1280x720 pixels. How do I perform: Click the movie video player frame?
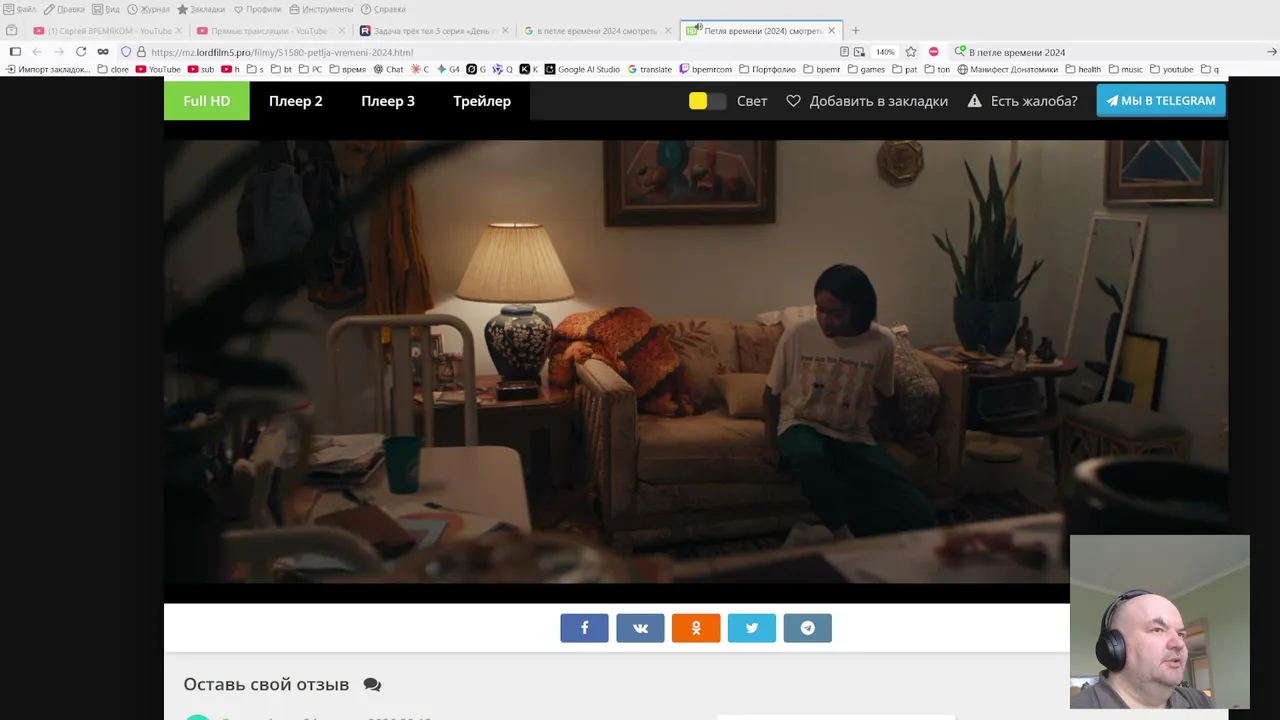coord(696,361)
